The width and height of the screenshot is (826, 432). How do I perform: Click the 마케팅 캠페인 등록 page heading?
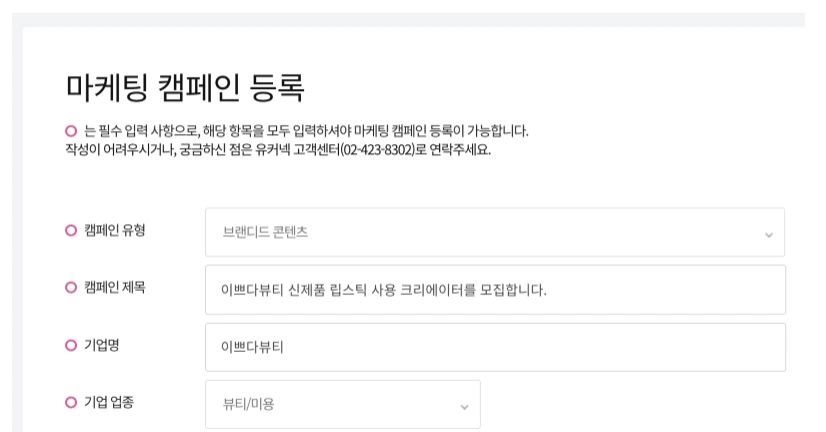[185, 87]
